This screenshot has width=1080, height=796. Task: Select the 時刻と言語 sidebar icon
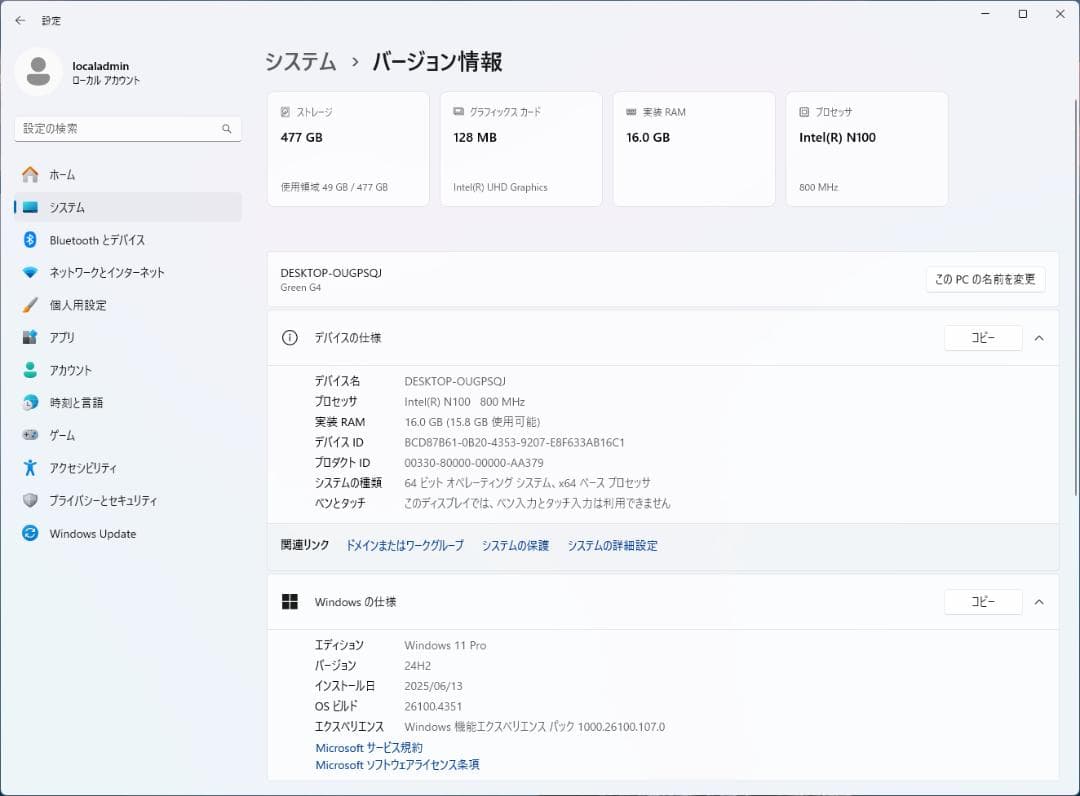[31, 402]
